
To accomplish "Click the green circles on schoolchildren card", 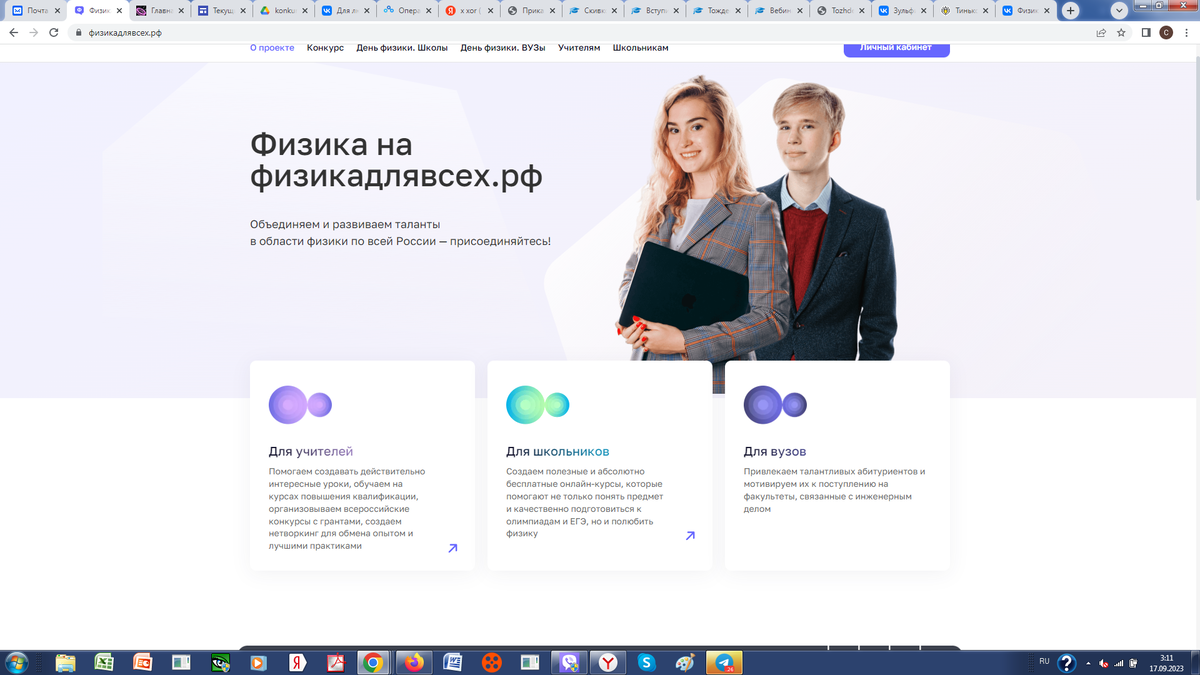I will [537, 405].
